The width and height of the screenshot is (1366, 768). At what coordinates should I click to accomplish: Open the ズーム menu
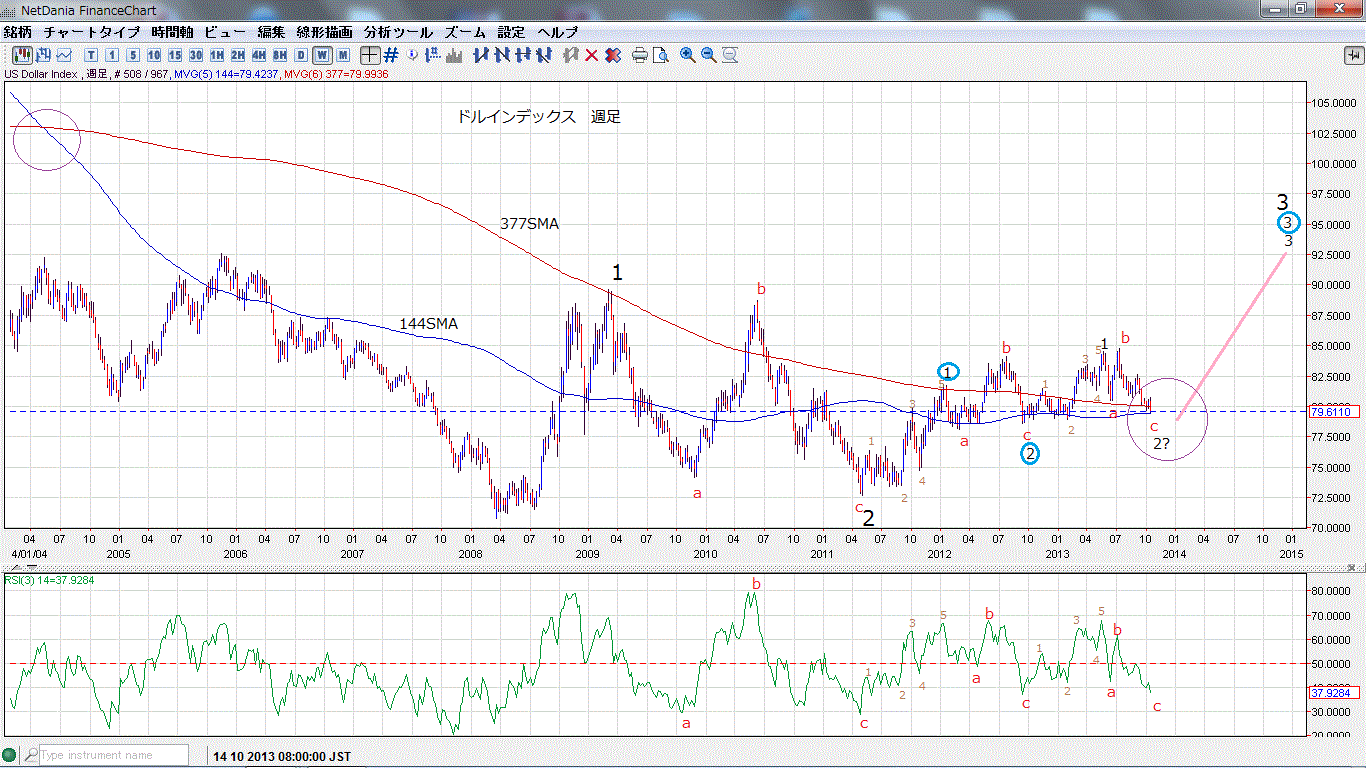(465, 32)
